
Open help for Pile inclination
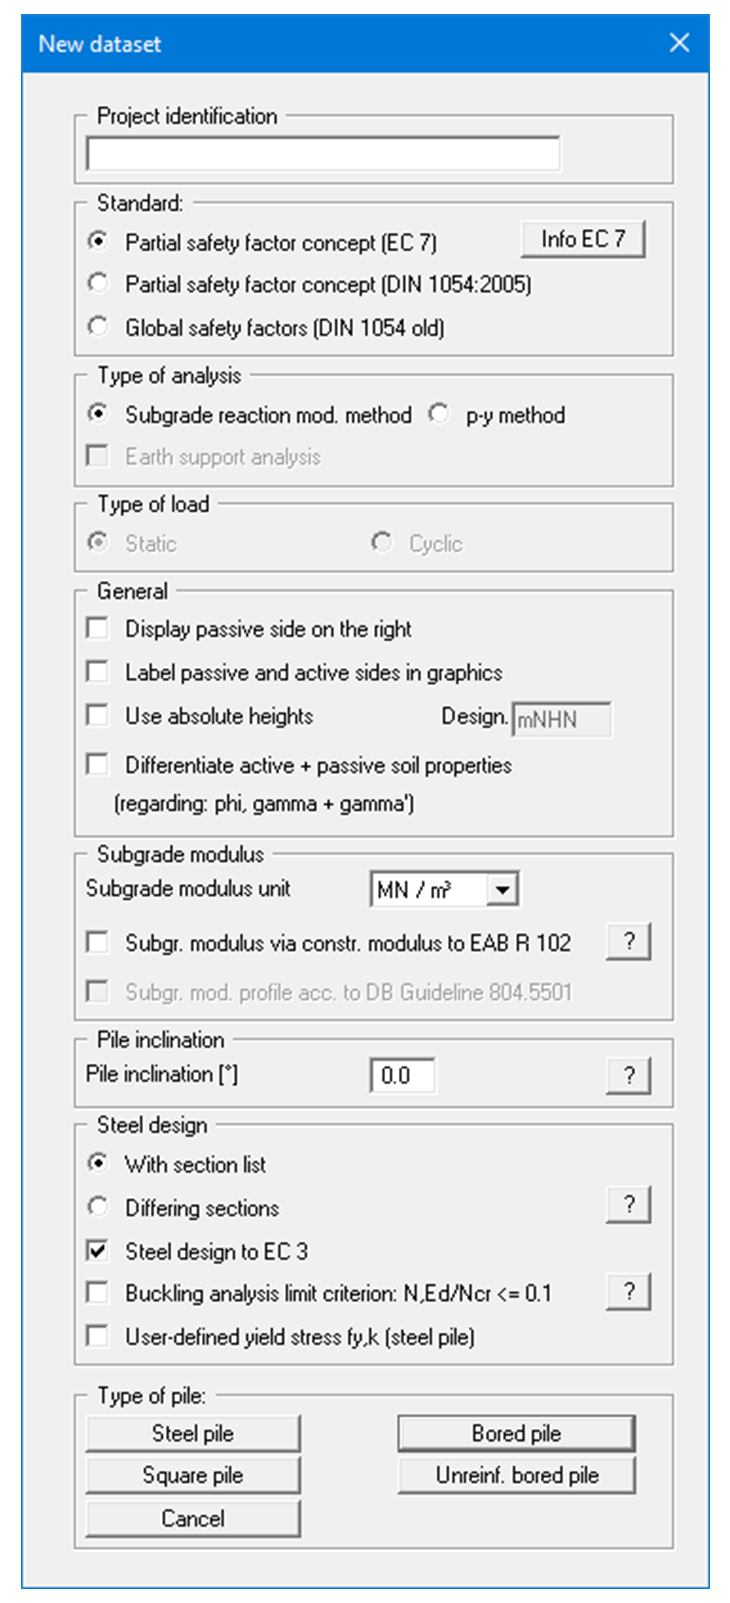coord(628,1076)
